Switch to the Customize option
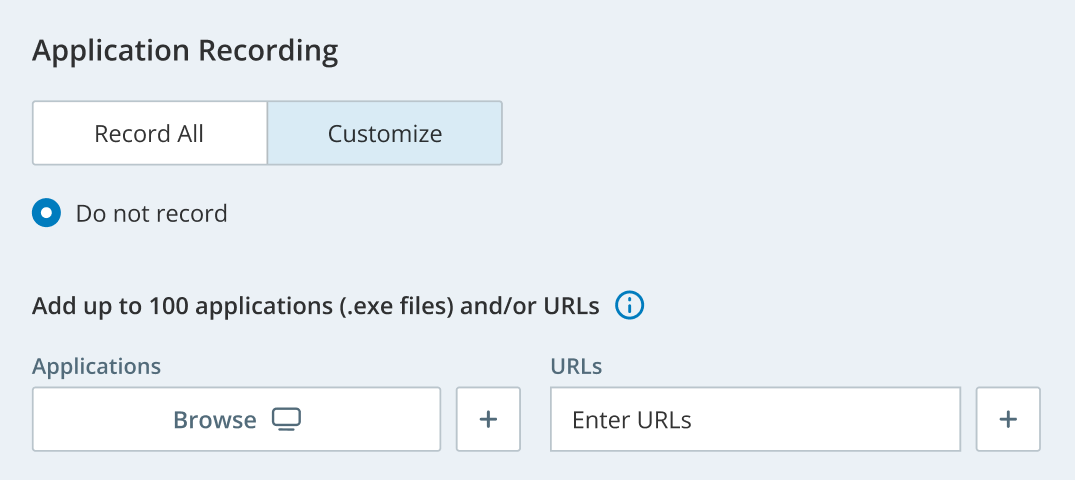Viewport: 1075px width, 480px height. (x=385, y=133)
